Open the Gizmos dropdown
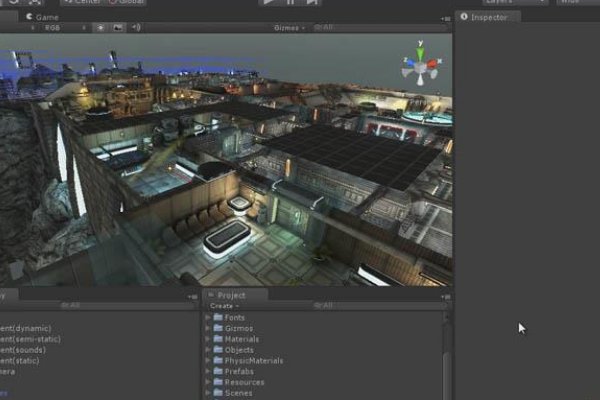Image resolution: width=600 pixels, height=400 pixels. pyautogui.click(x=288, y=28)
